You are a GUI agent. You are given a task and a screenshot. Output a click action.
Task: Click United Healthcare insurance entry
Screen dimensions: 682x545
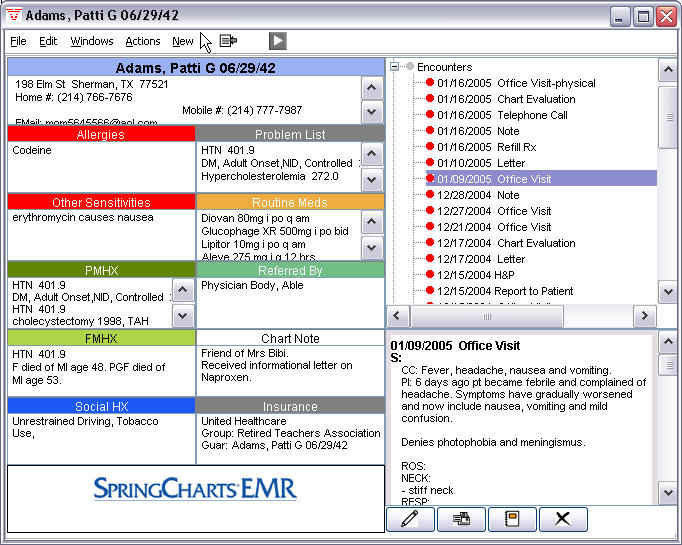coord(244,421)
